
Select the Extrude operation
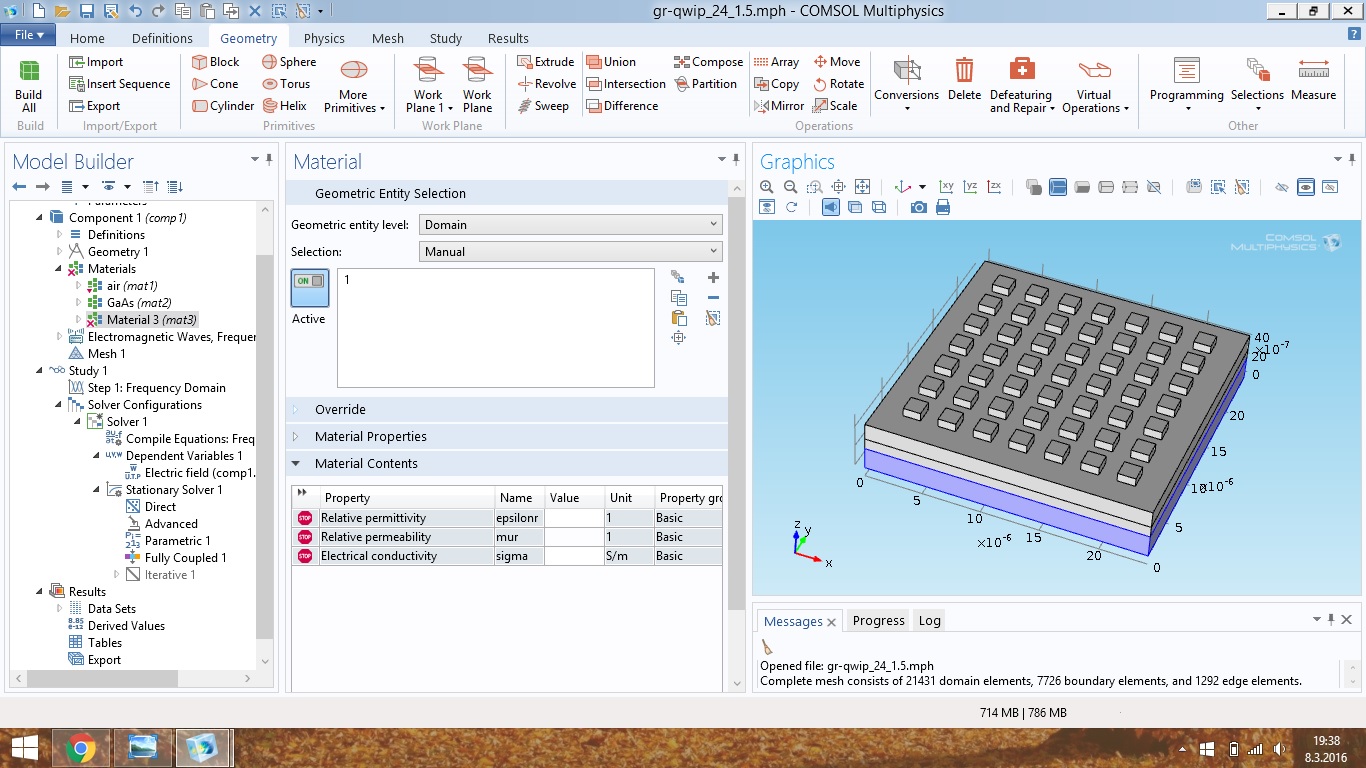coord(545,62)
